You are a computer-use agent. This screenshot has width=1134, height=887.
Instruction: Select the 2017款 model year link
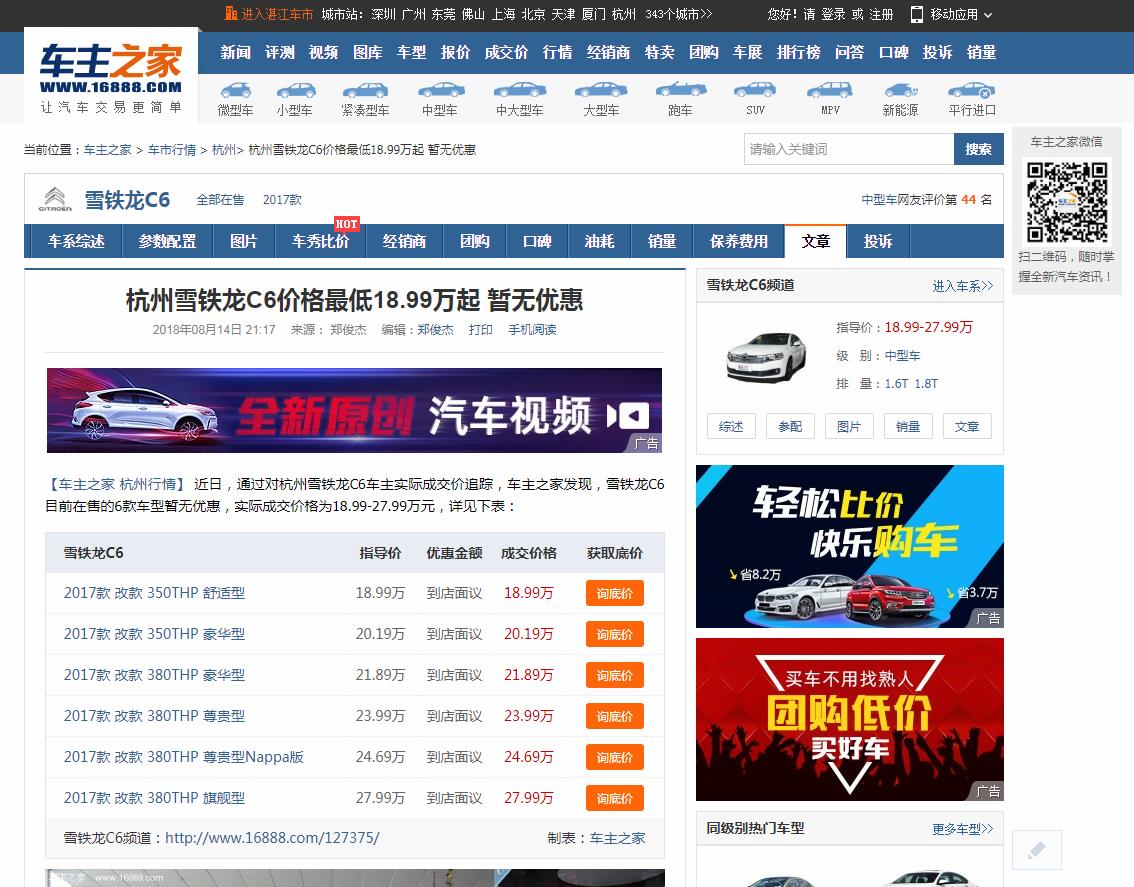[x=282, y=200]
